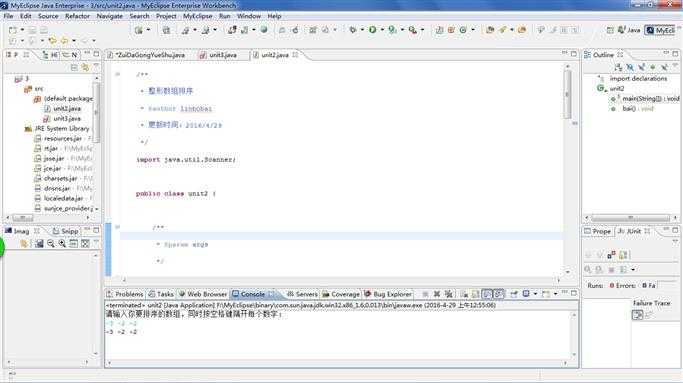The image size is (683, 383).
Task: Open the Properties tab
Action: [x=597, y=231]
